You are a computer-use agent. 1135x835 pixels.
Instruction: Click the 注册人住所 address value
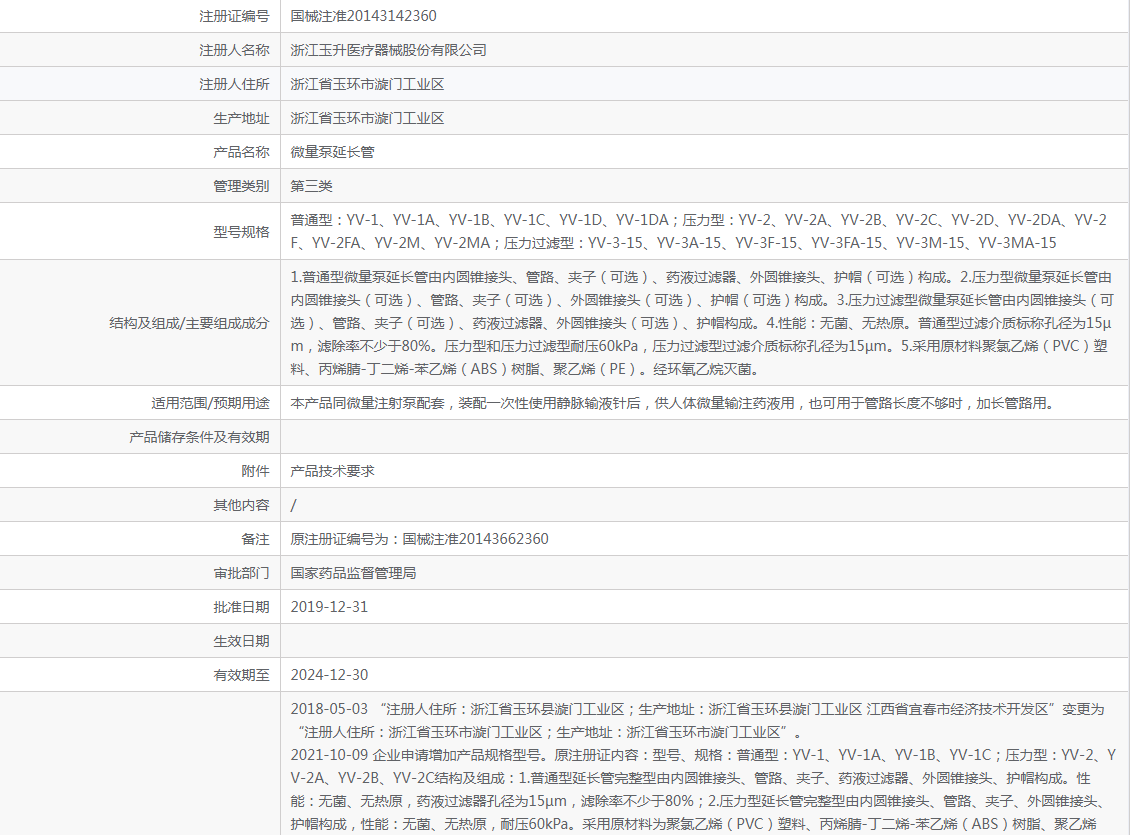367,84
